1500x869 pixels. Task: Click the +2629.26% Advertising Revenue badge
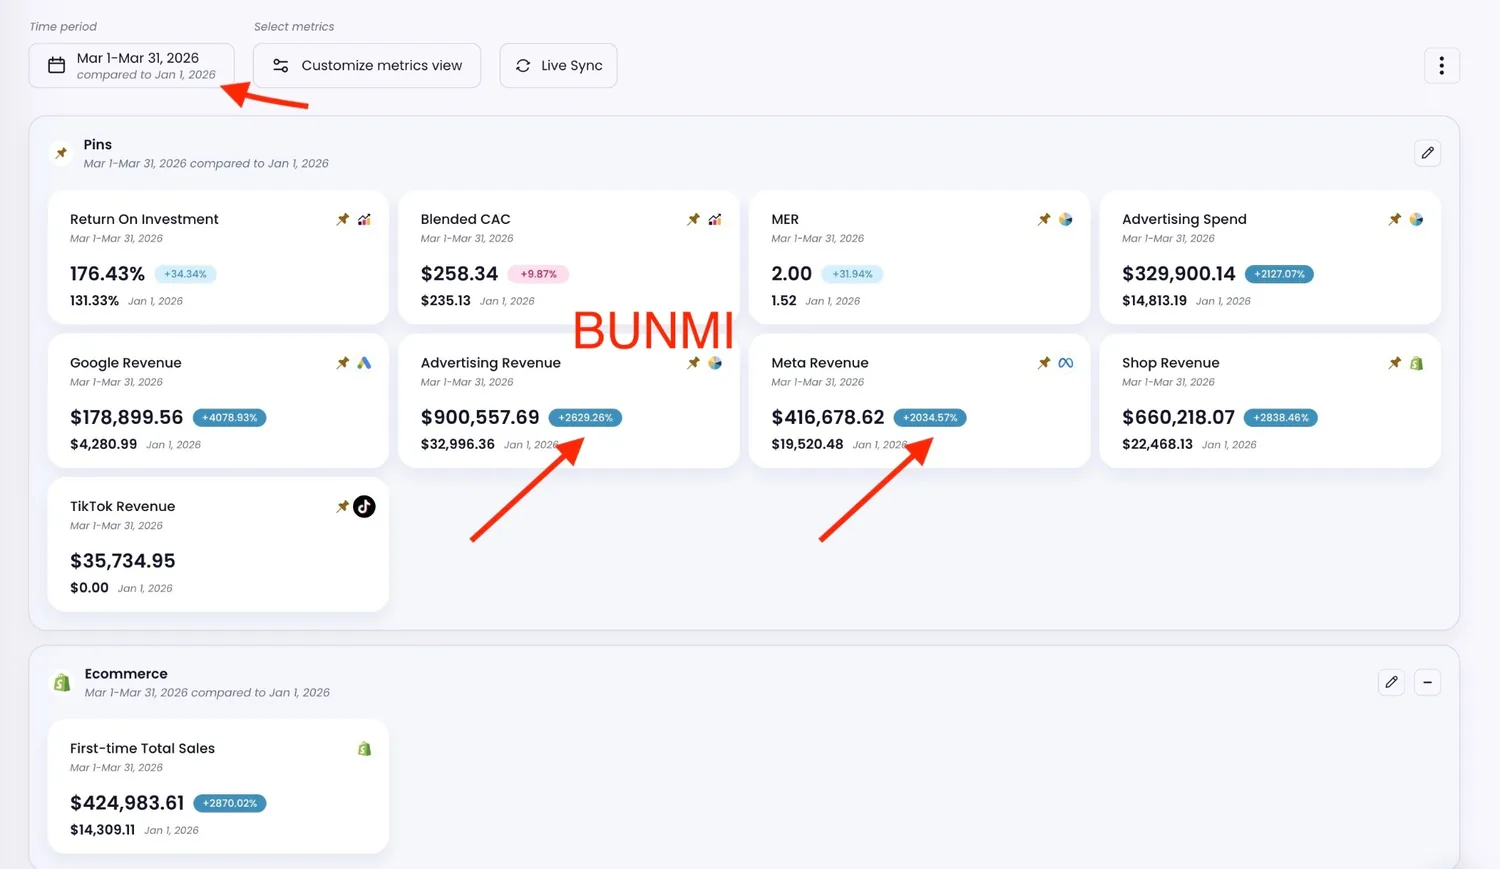585,418
